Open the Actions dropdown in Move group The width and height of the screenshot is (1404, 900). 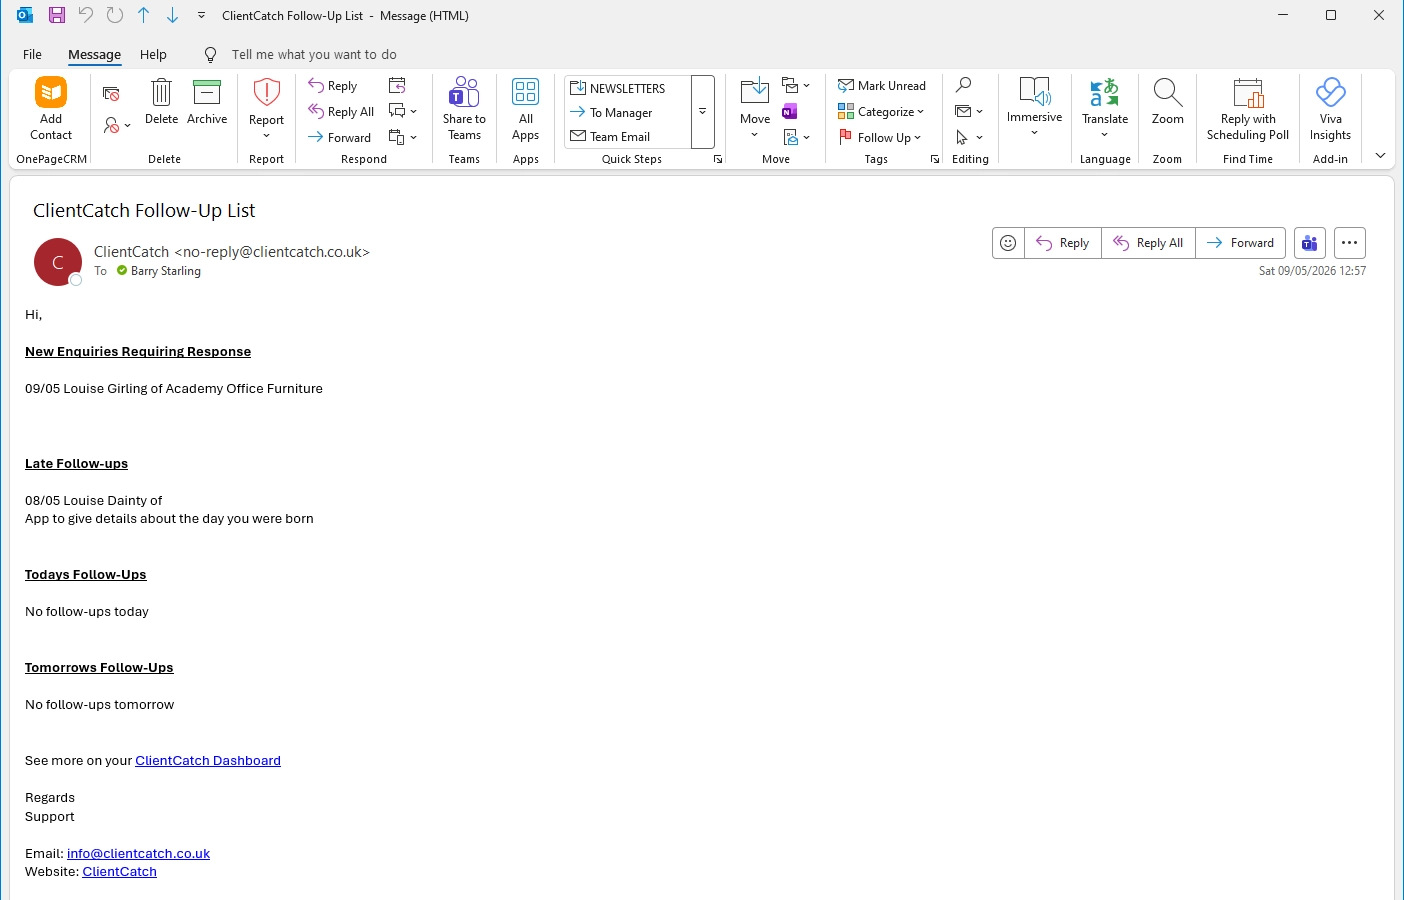point(796,138)
